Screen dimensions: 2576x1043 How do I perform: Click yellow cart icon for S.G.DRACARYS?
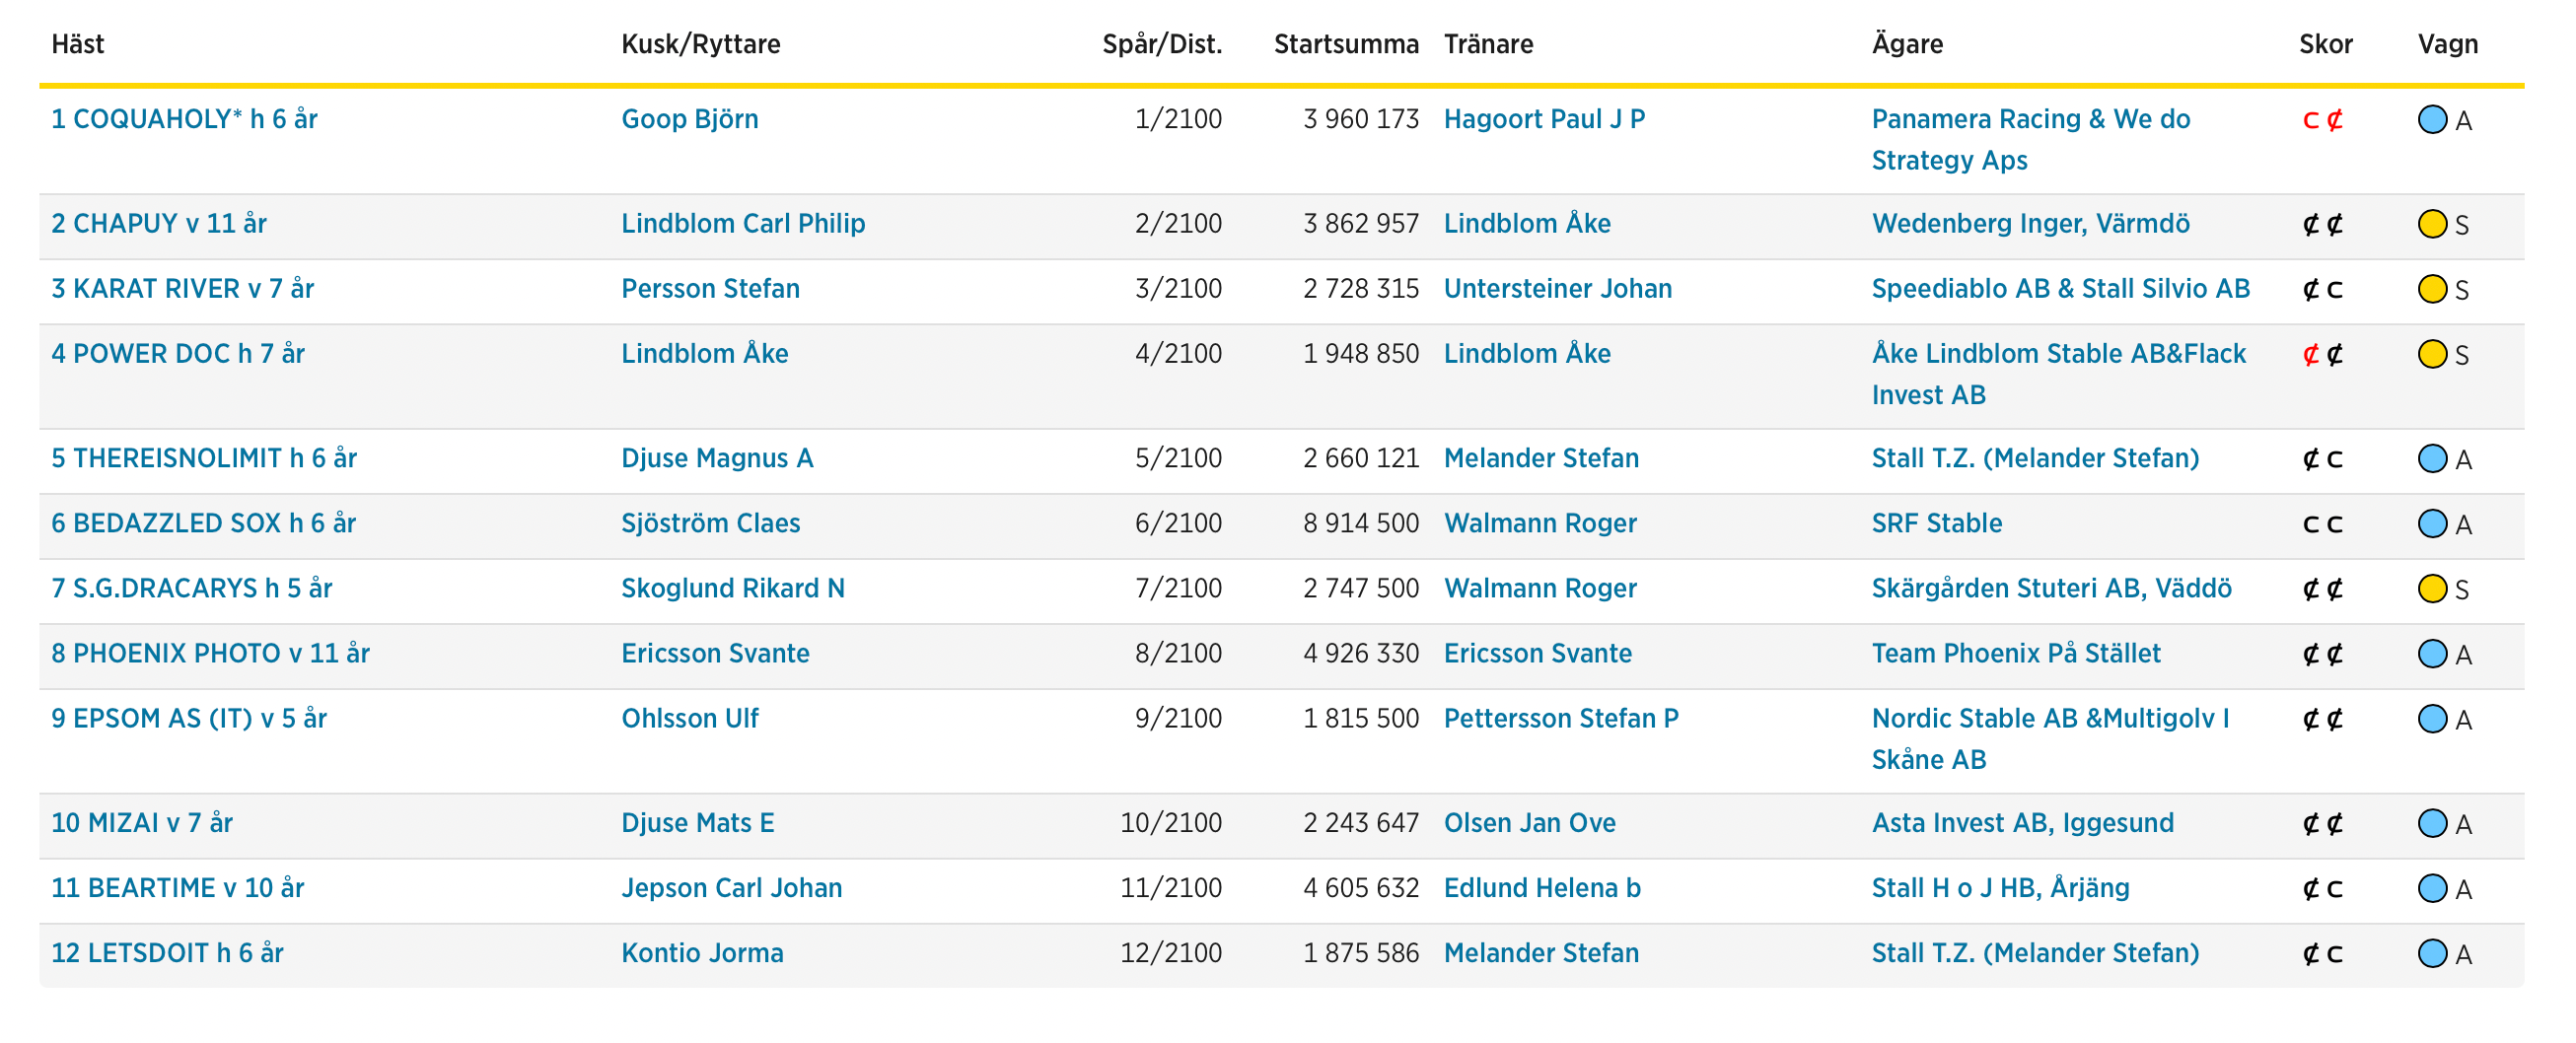click(2431, 589)
